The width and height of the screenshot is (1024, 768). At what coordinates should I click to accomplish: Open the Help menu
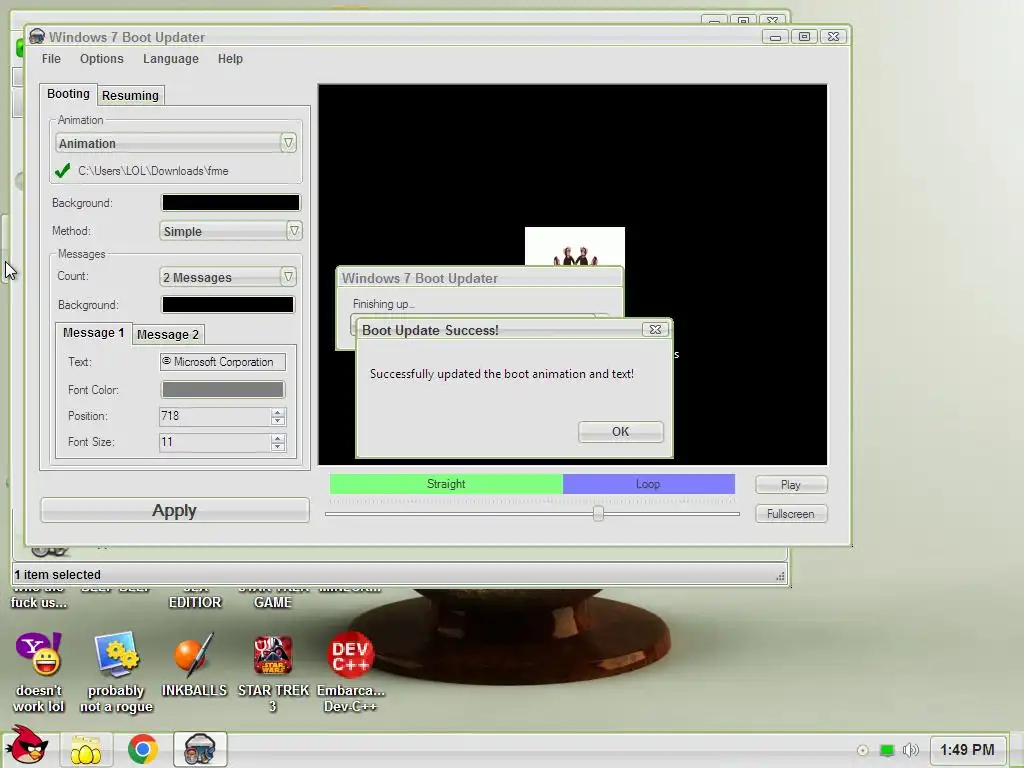tap(230, 59)
